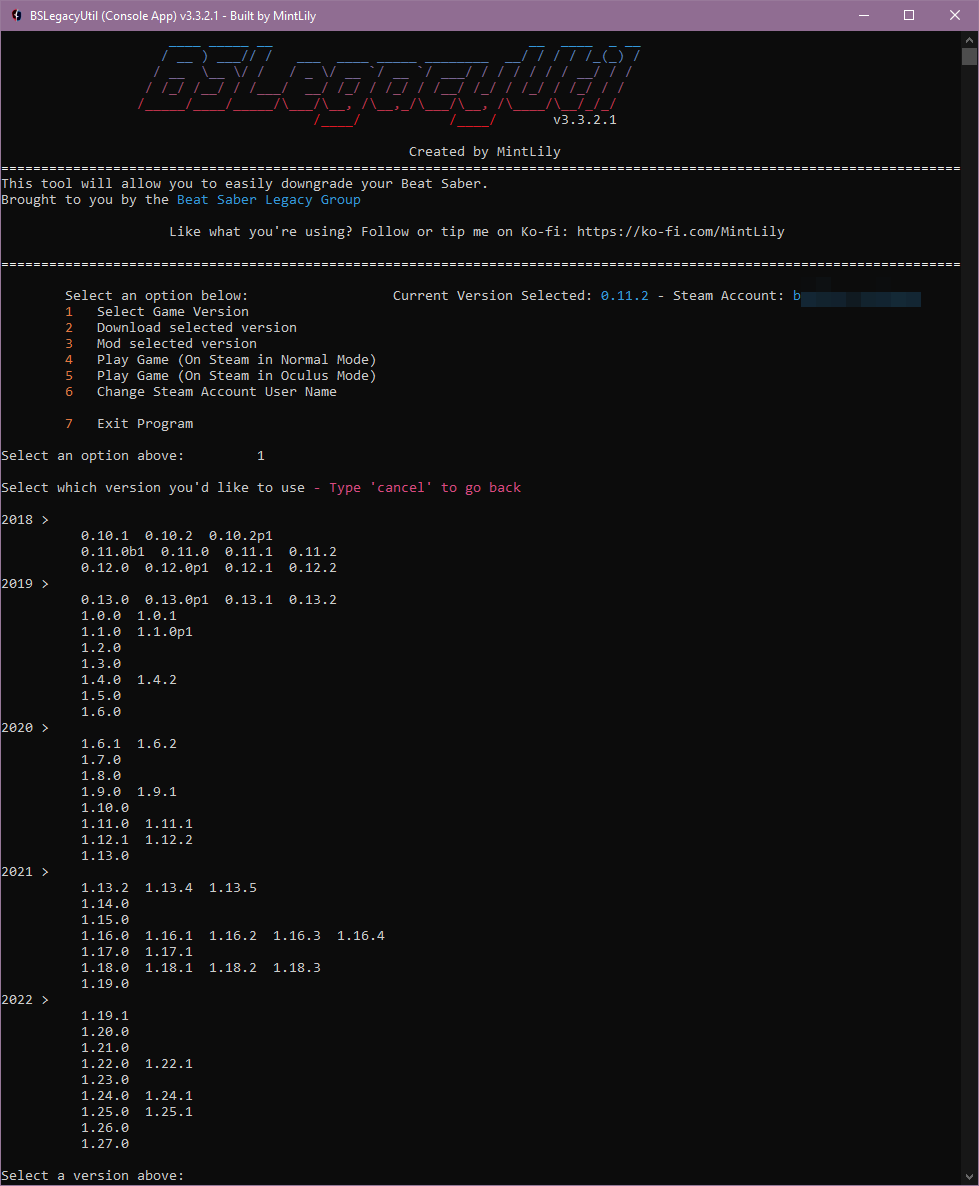Image resolution: width=979 pixels, height=1186 pixels.
Task: Open the ko-fi.com/MintLily URL
Action: pos(680,232)
